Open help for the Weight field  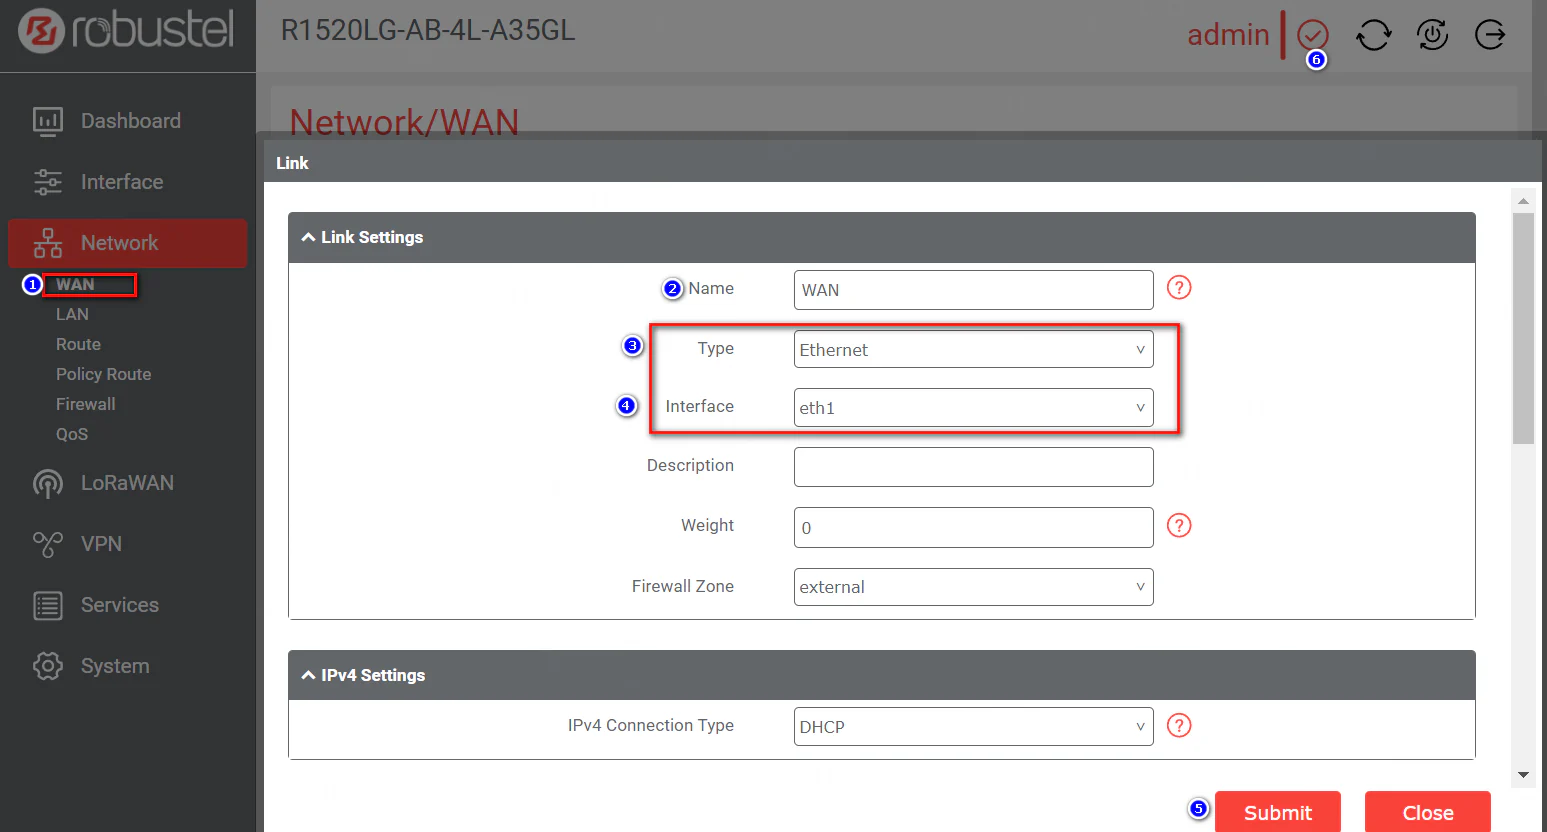[x=1179, y=526]
